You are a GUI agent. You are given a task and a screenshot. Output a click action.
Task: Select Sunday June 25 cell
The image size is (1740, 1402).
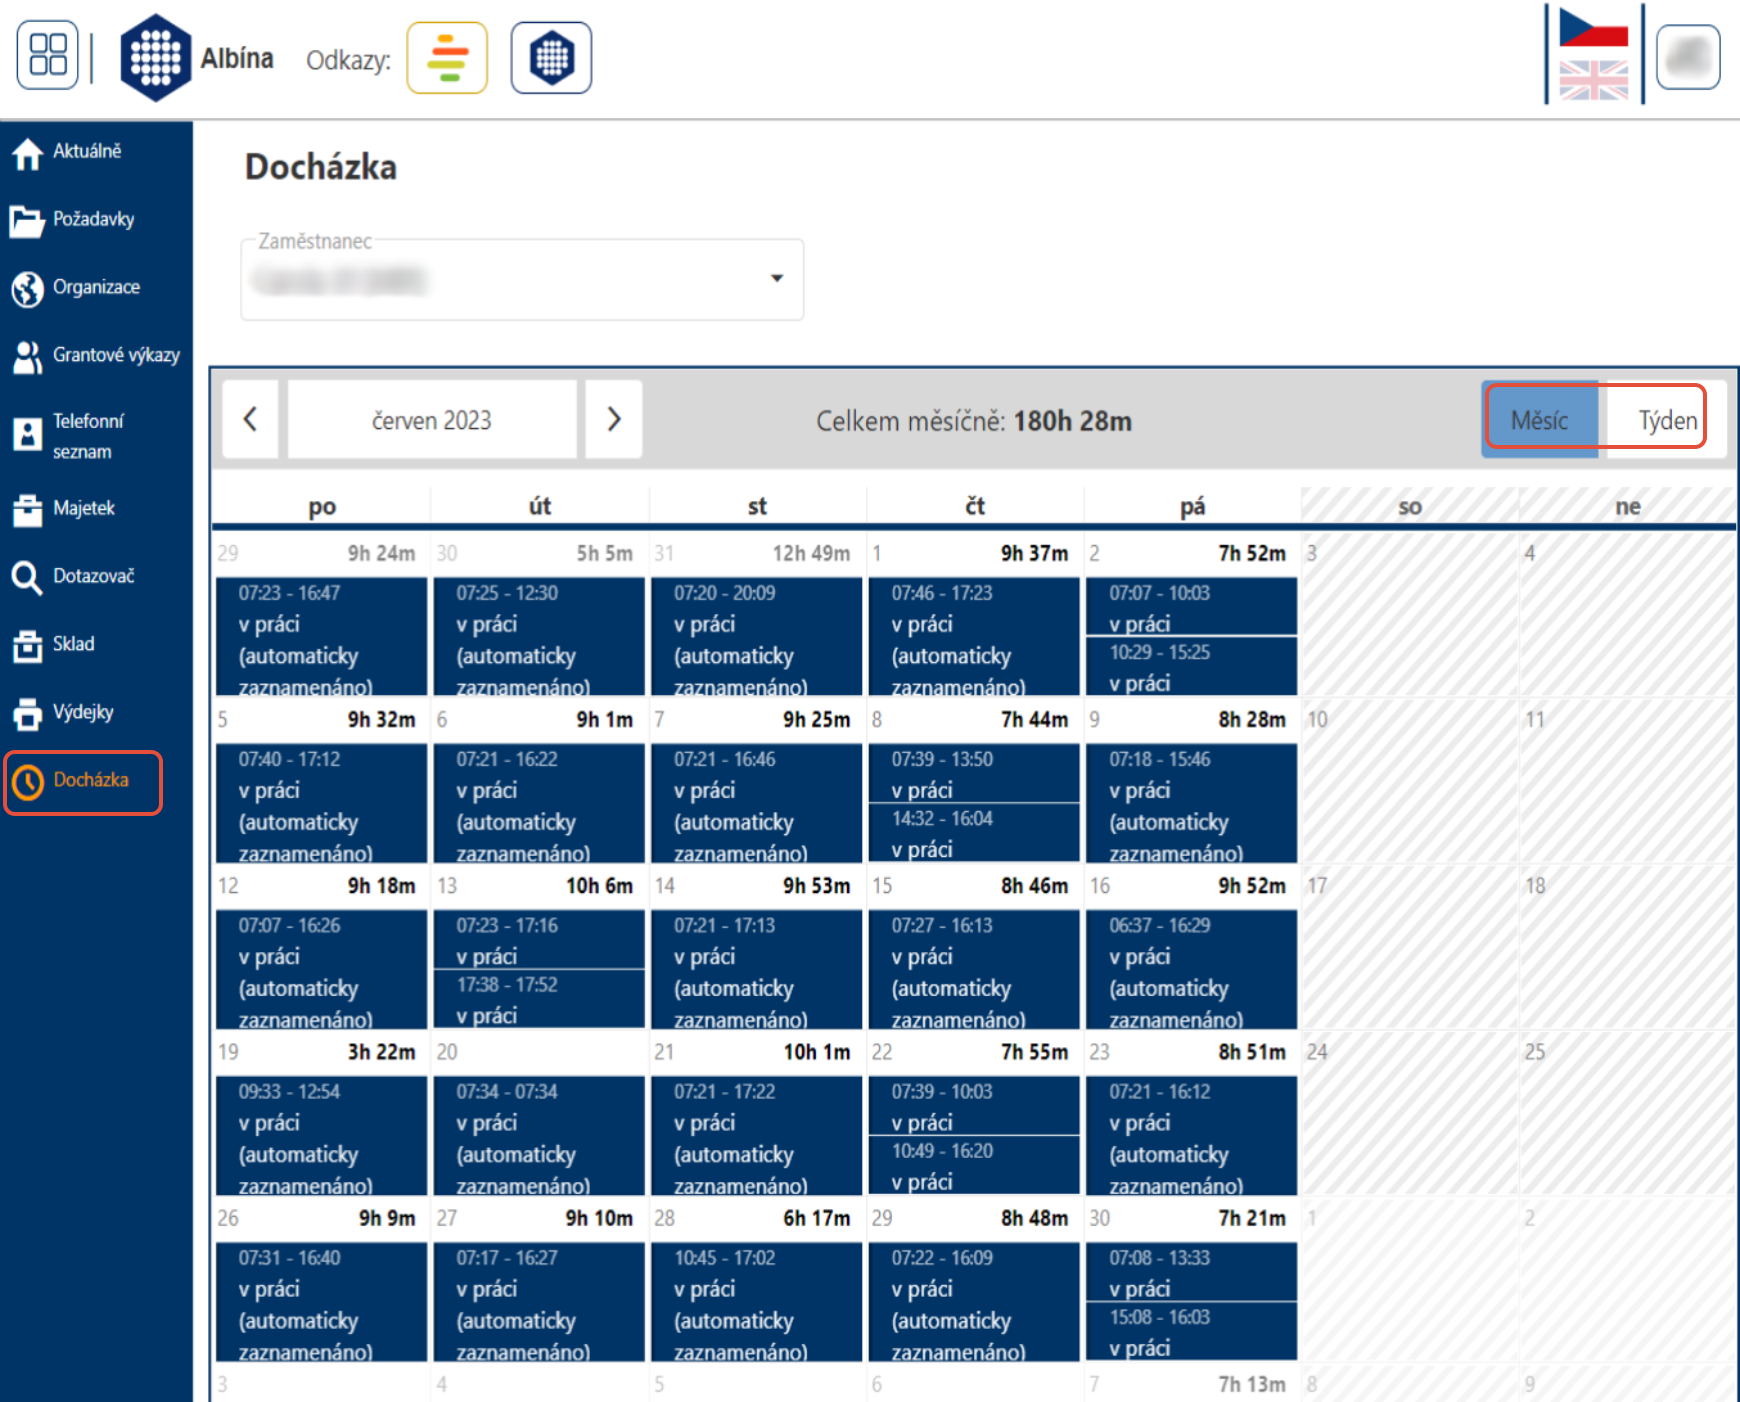(x=1627, y=1114)
